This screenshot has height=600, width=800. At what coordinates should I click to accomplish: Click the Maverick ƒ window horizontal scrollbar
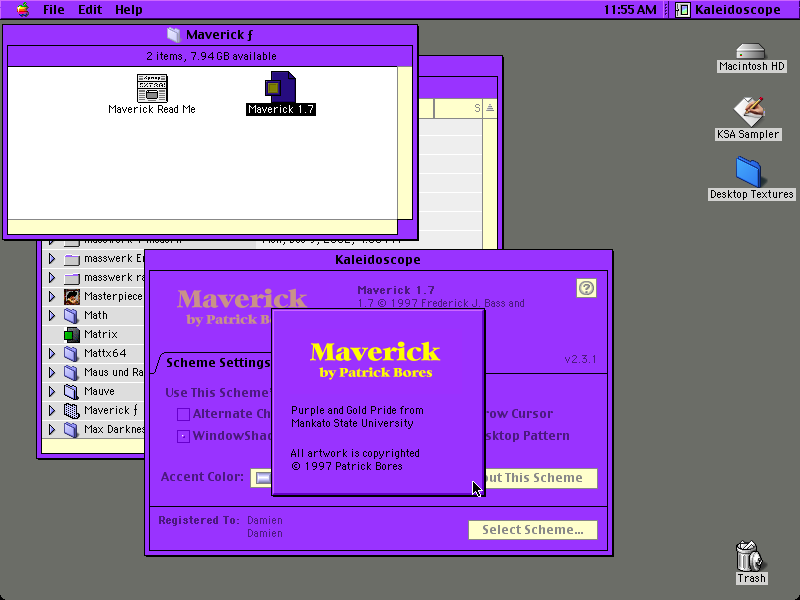(x=202, y=227)
